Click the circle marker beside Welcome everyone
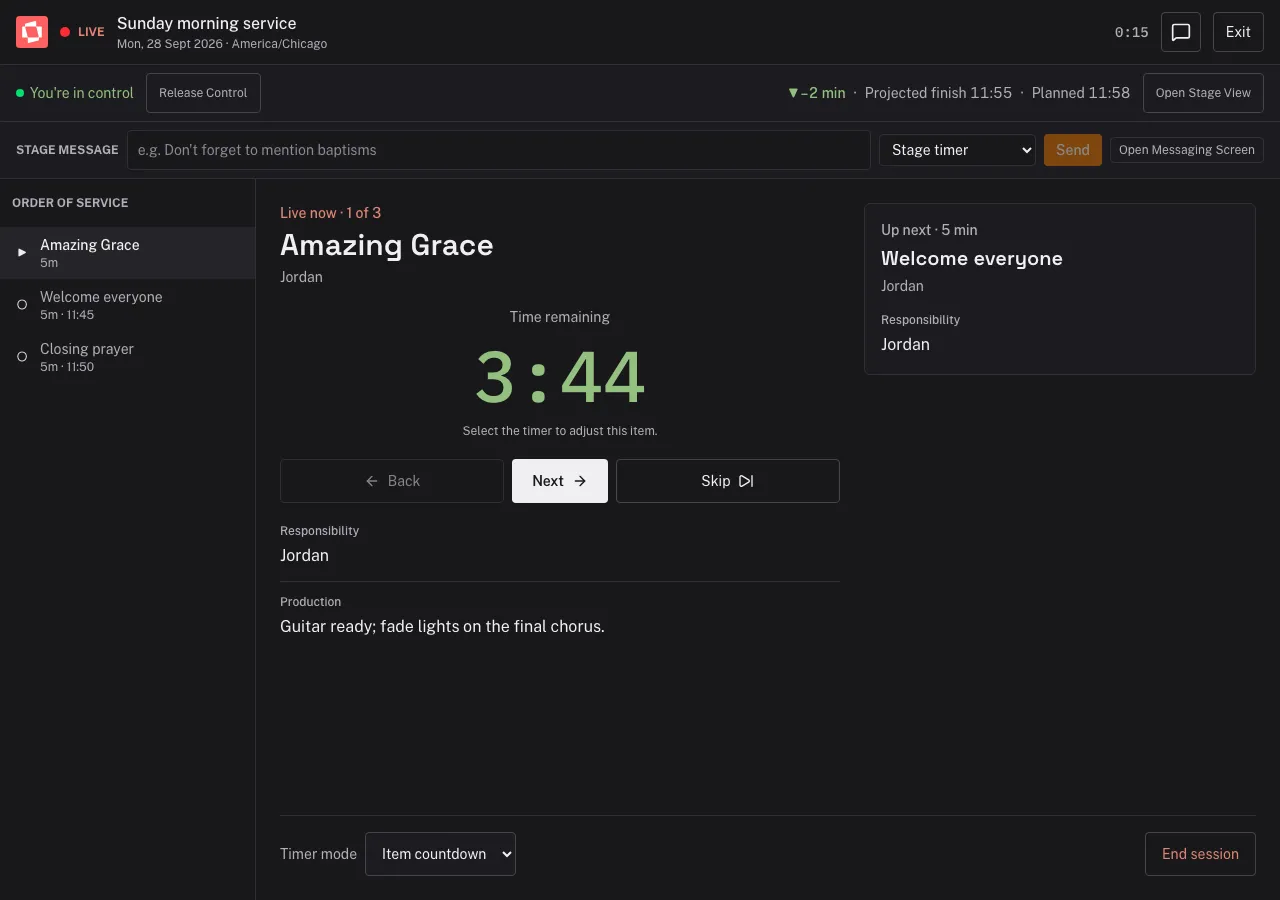Viewport: 1280px width, 900px height. [22, 305]
